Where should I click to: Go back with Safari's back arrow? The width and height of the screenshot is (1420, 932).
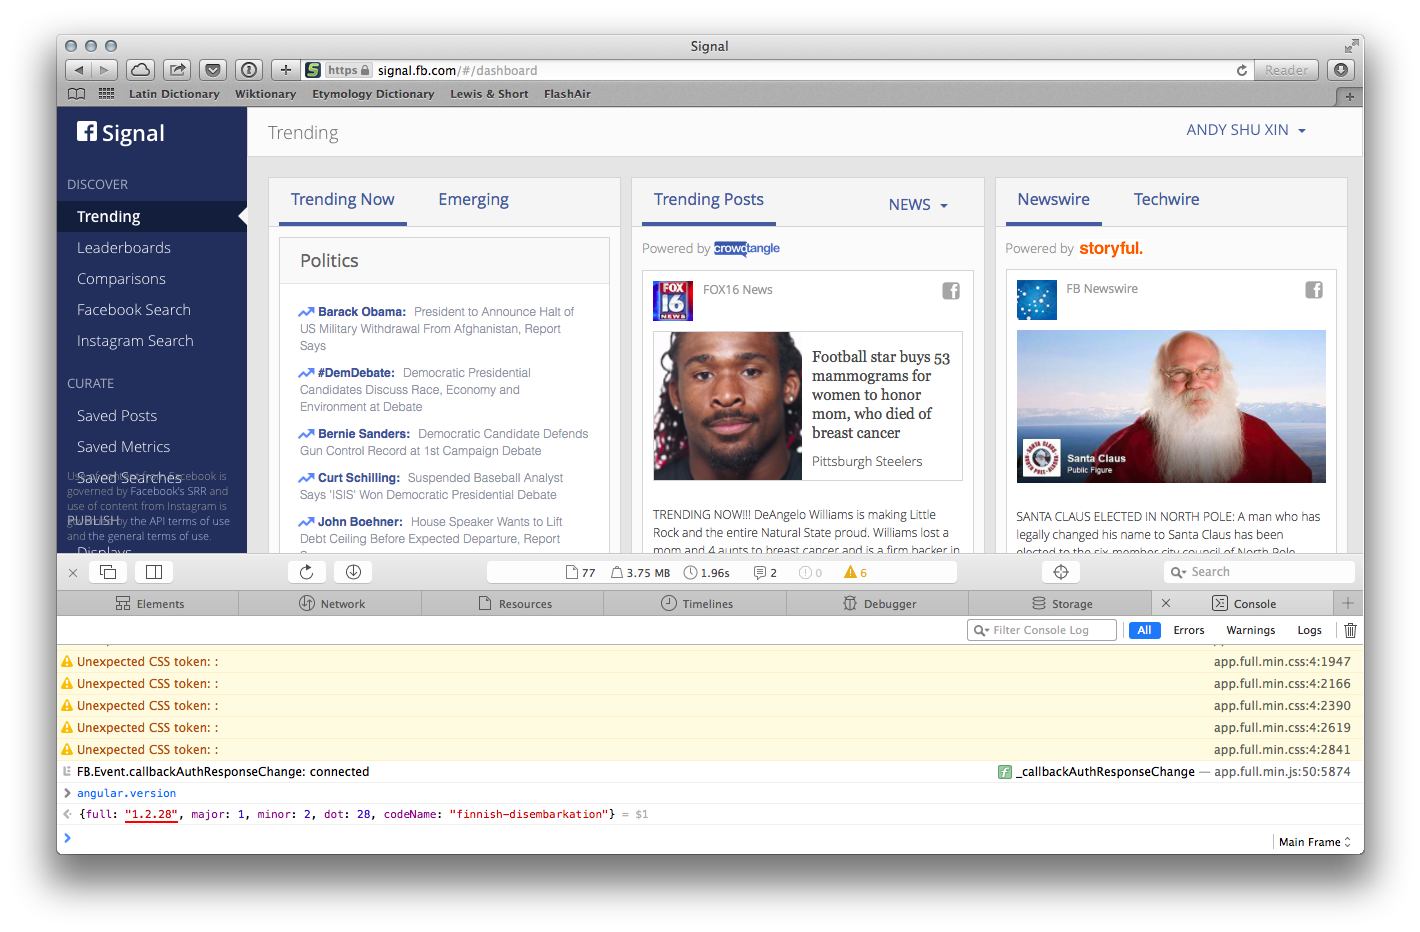79,70
